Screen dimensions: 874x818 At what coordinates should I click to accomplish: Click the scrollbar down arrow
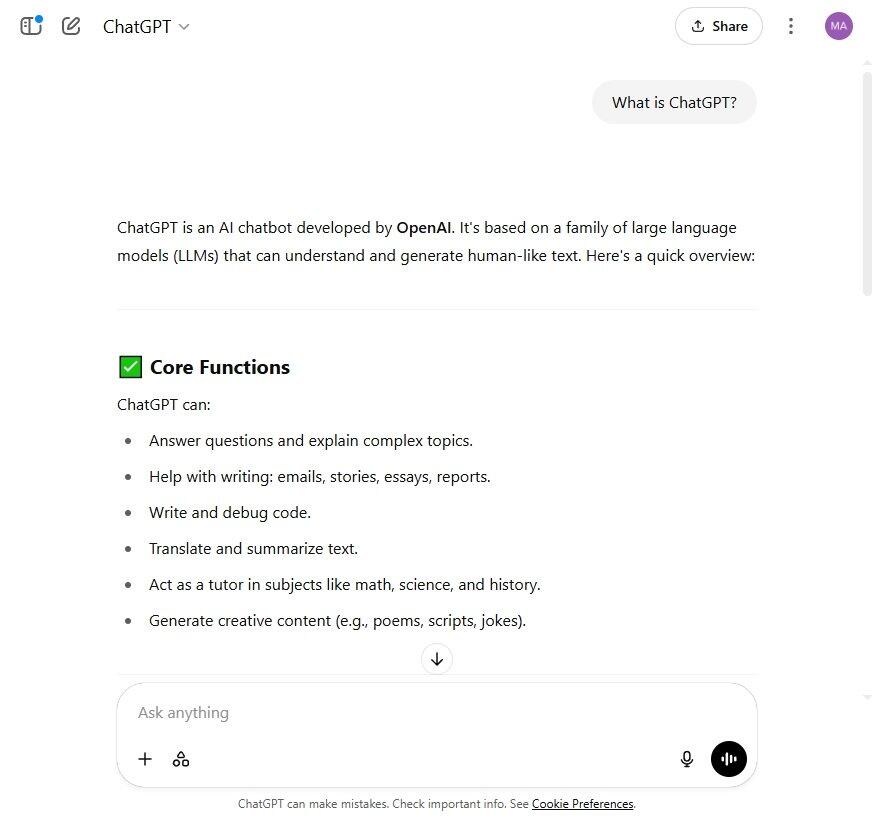tap(867, 696)
